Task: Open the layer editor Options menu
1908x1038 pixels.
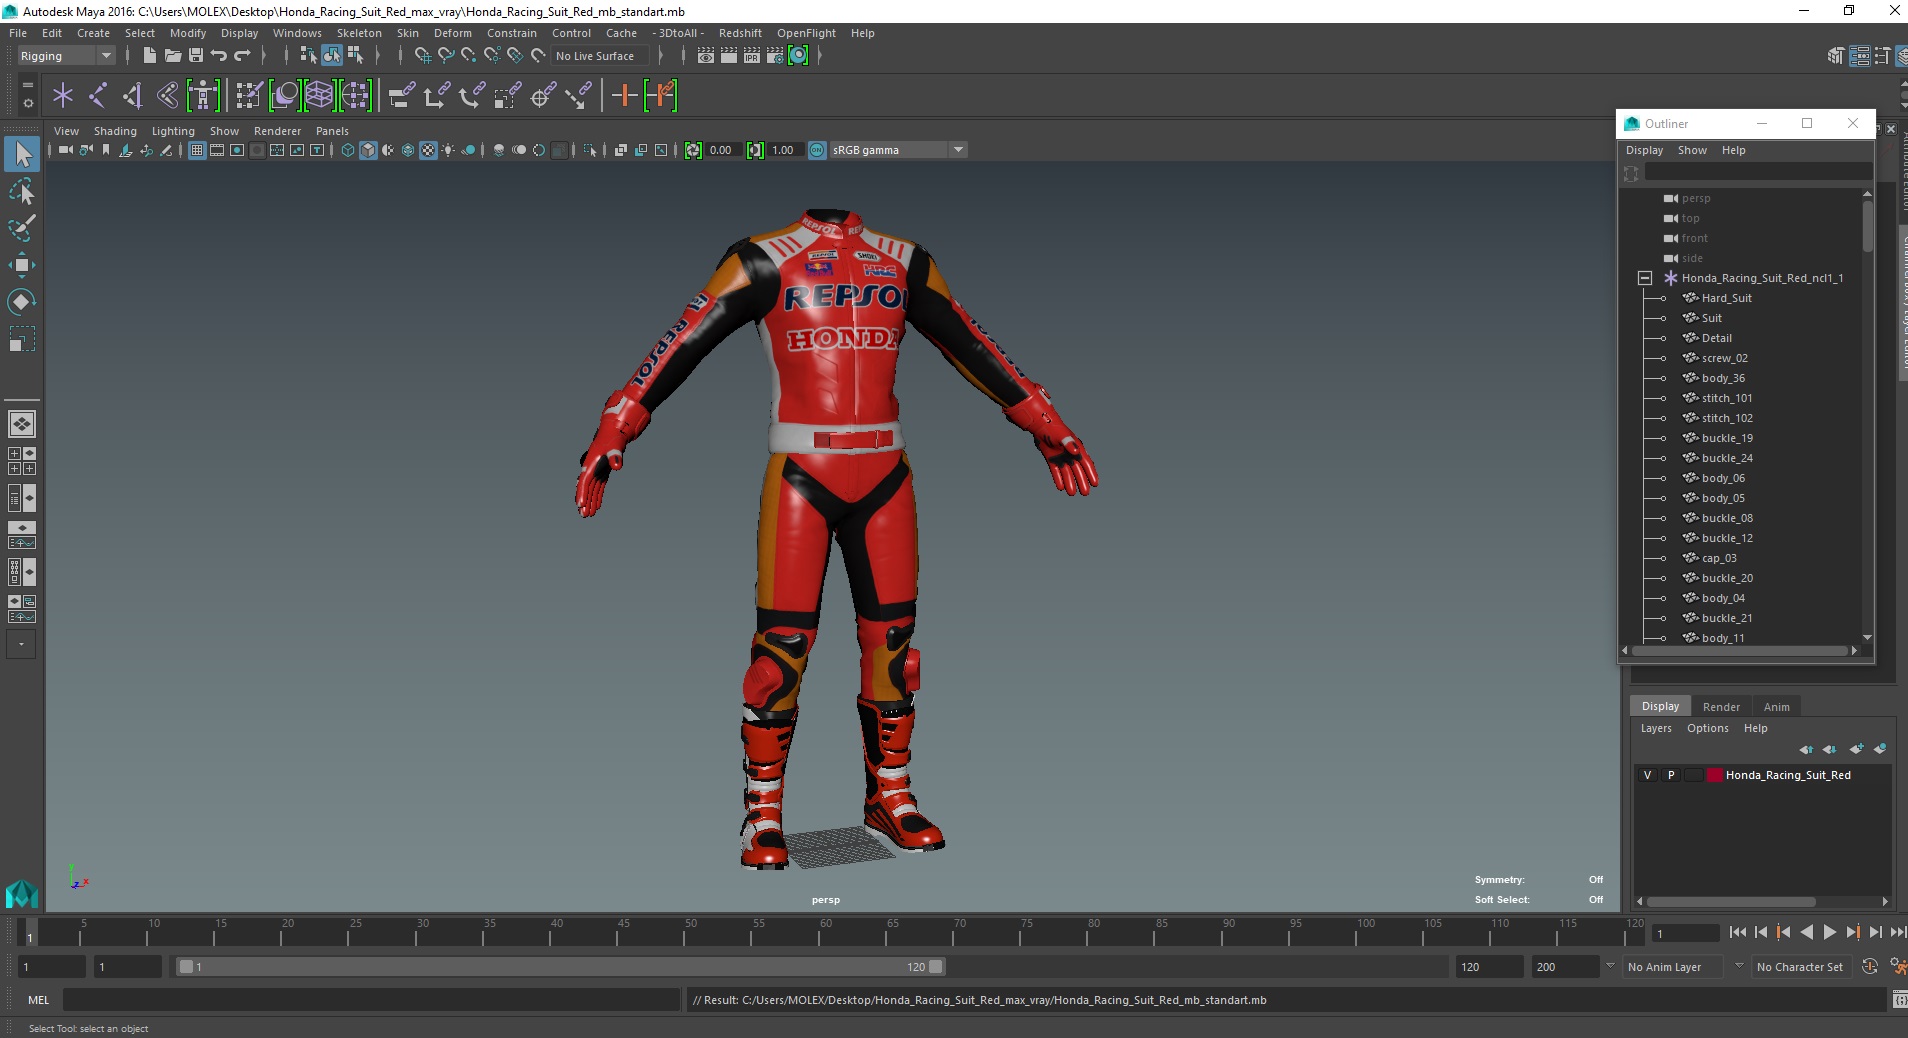Action: [1707, 728]
